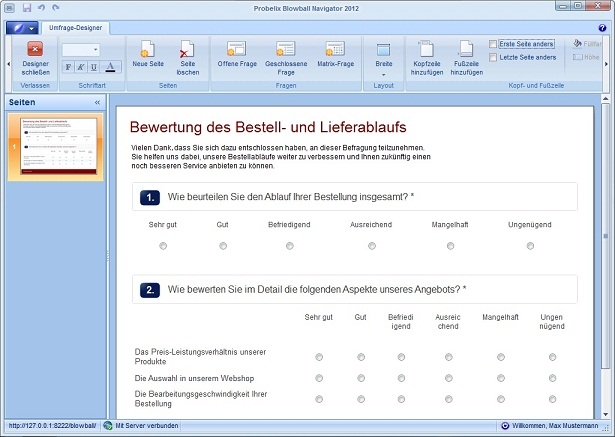Open the help question mark button

pos(604,28)
